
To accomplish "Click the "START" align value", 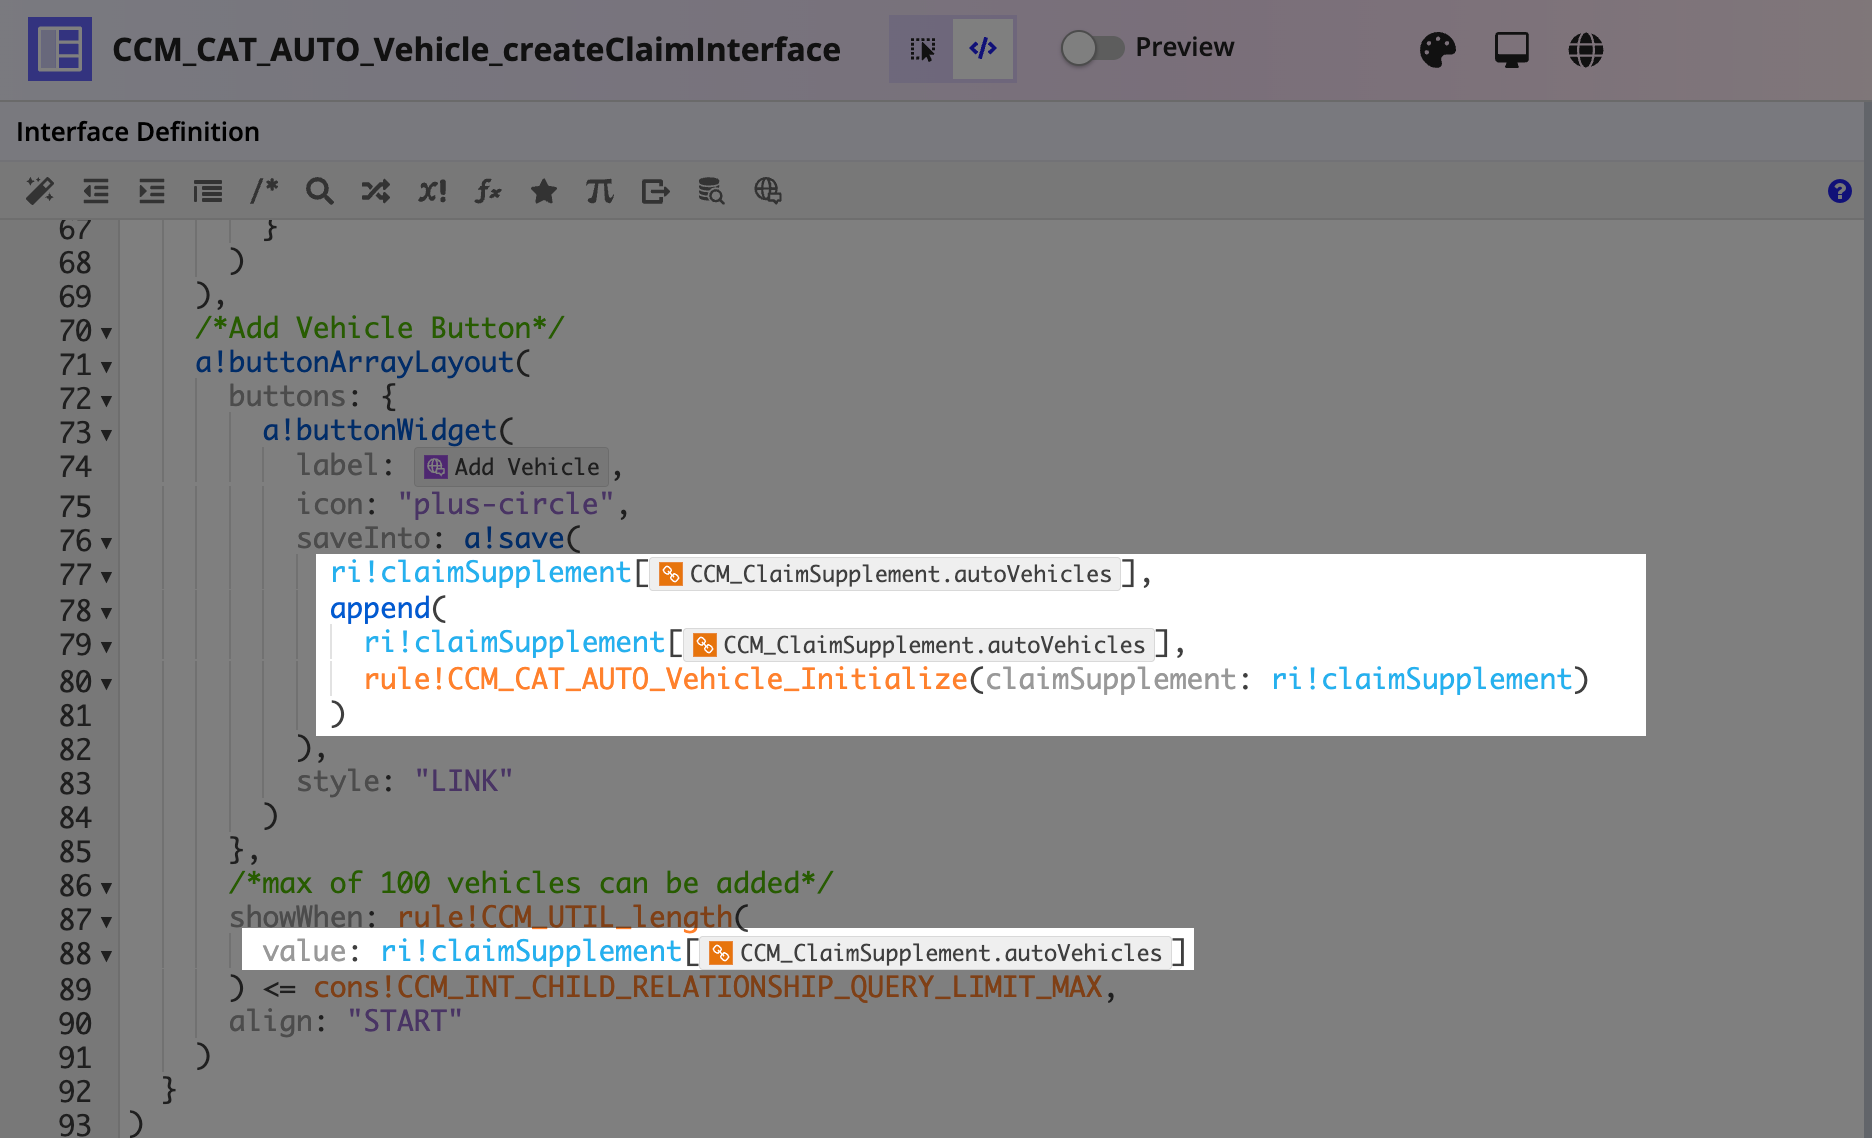I will (405, 1021).
